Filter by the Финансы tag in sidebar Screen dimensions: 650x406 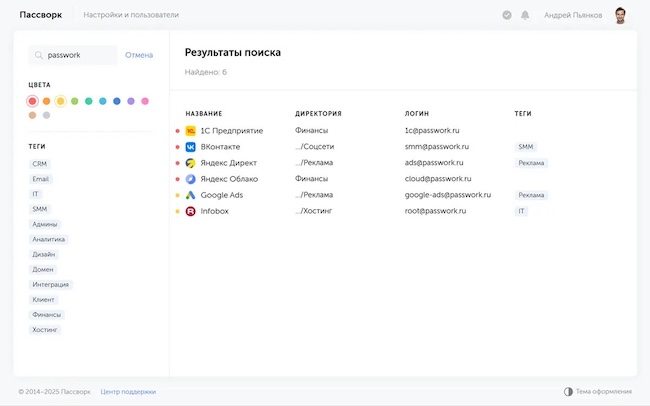pos(46,315)
